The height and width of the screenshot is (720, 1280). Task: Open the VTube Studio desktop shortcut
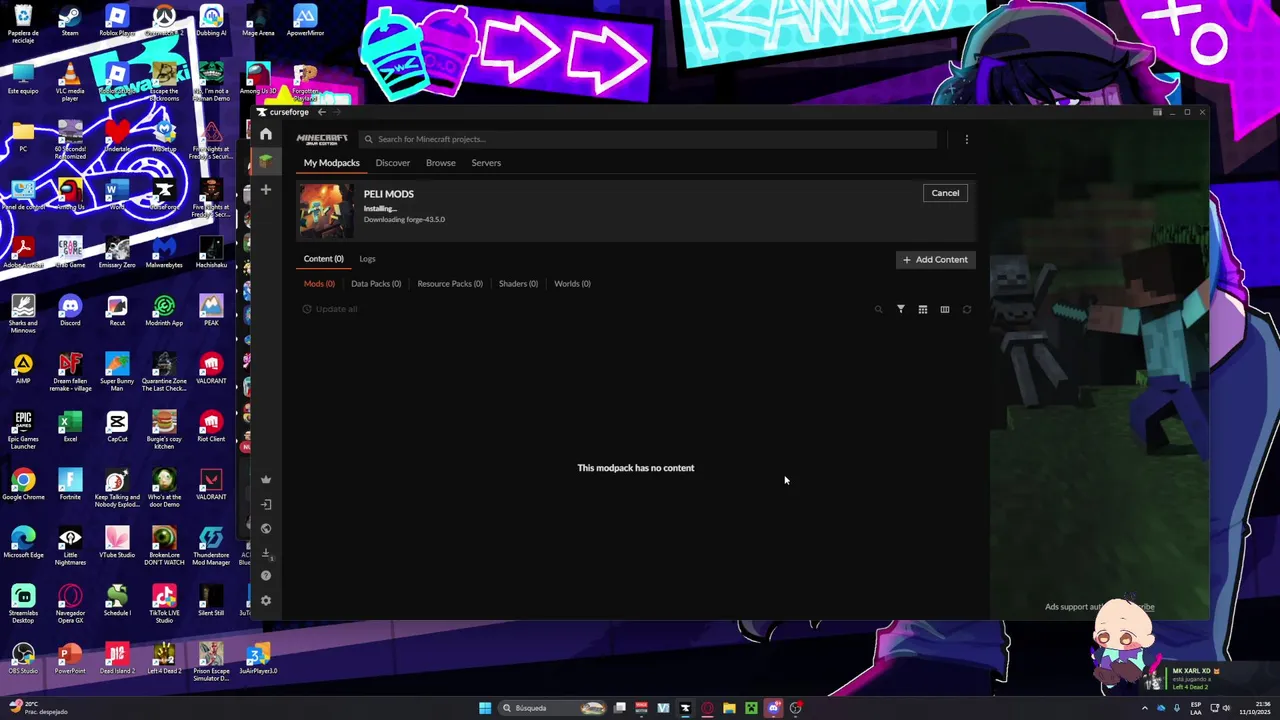(x=117, y=542)
